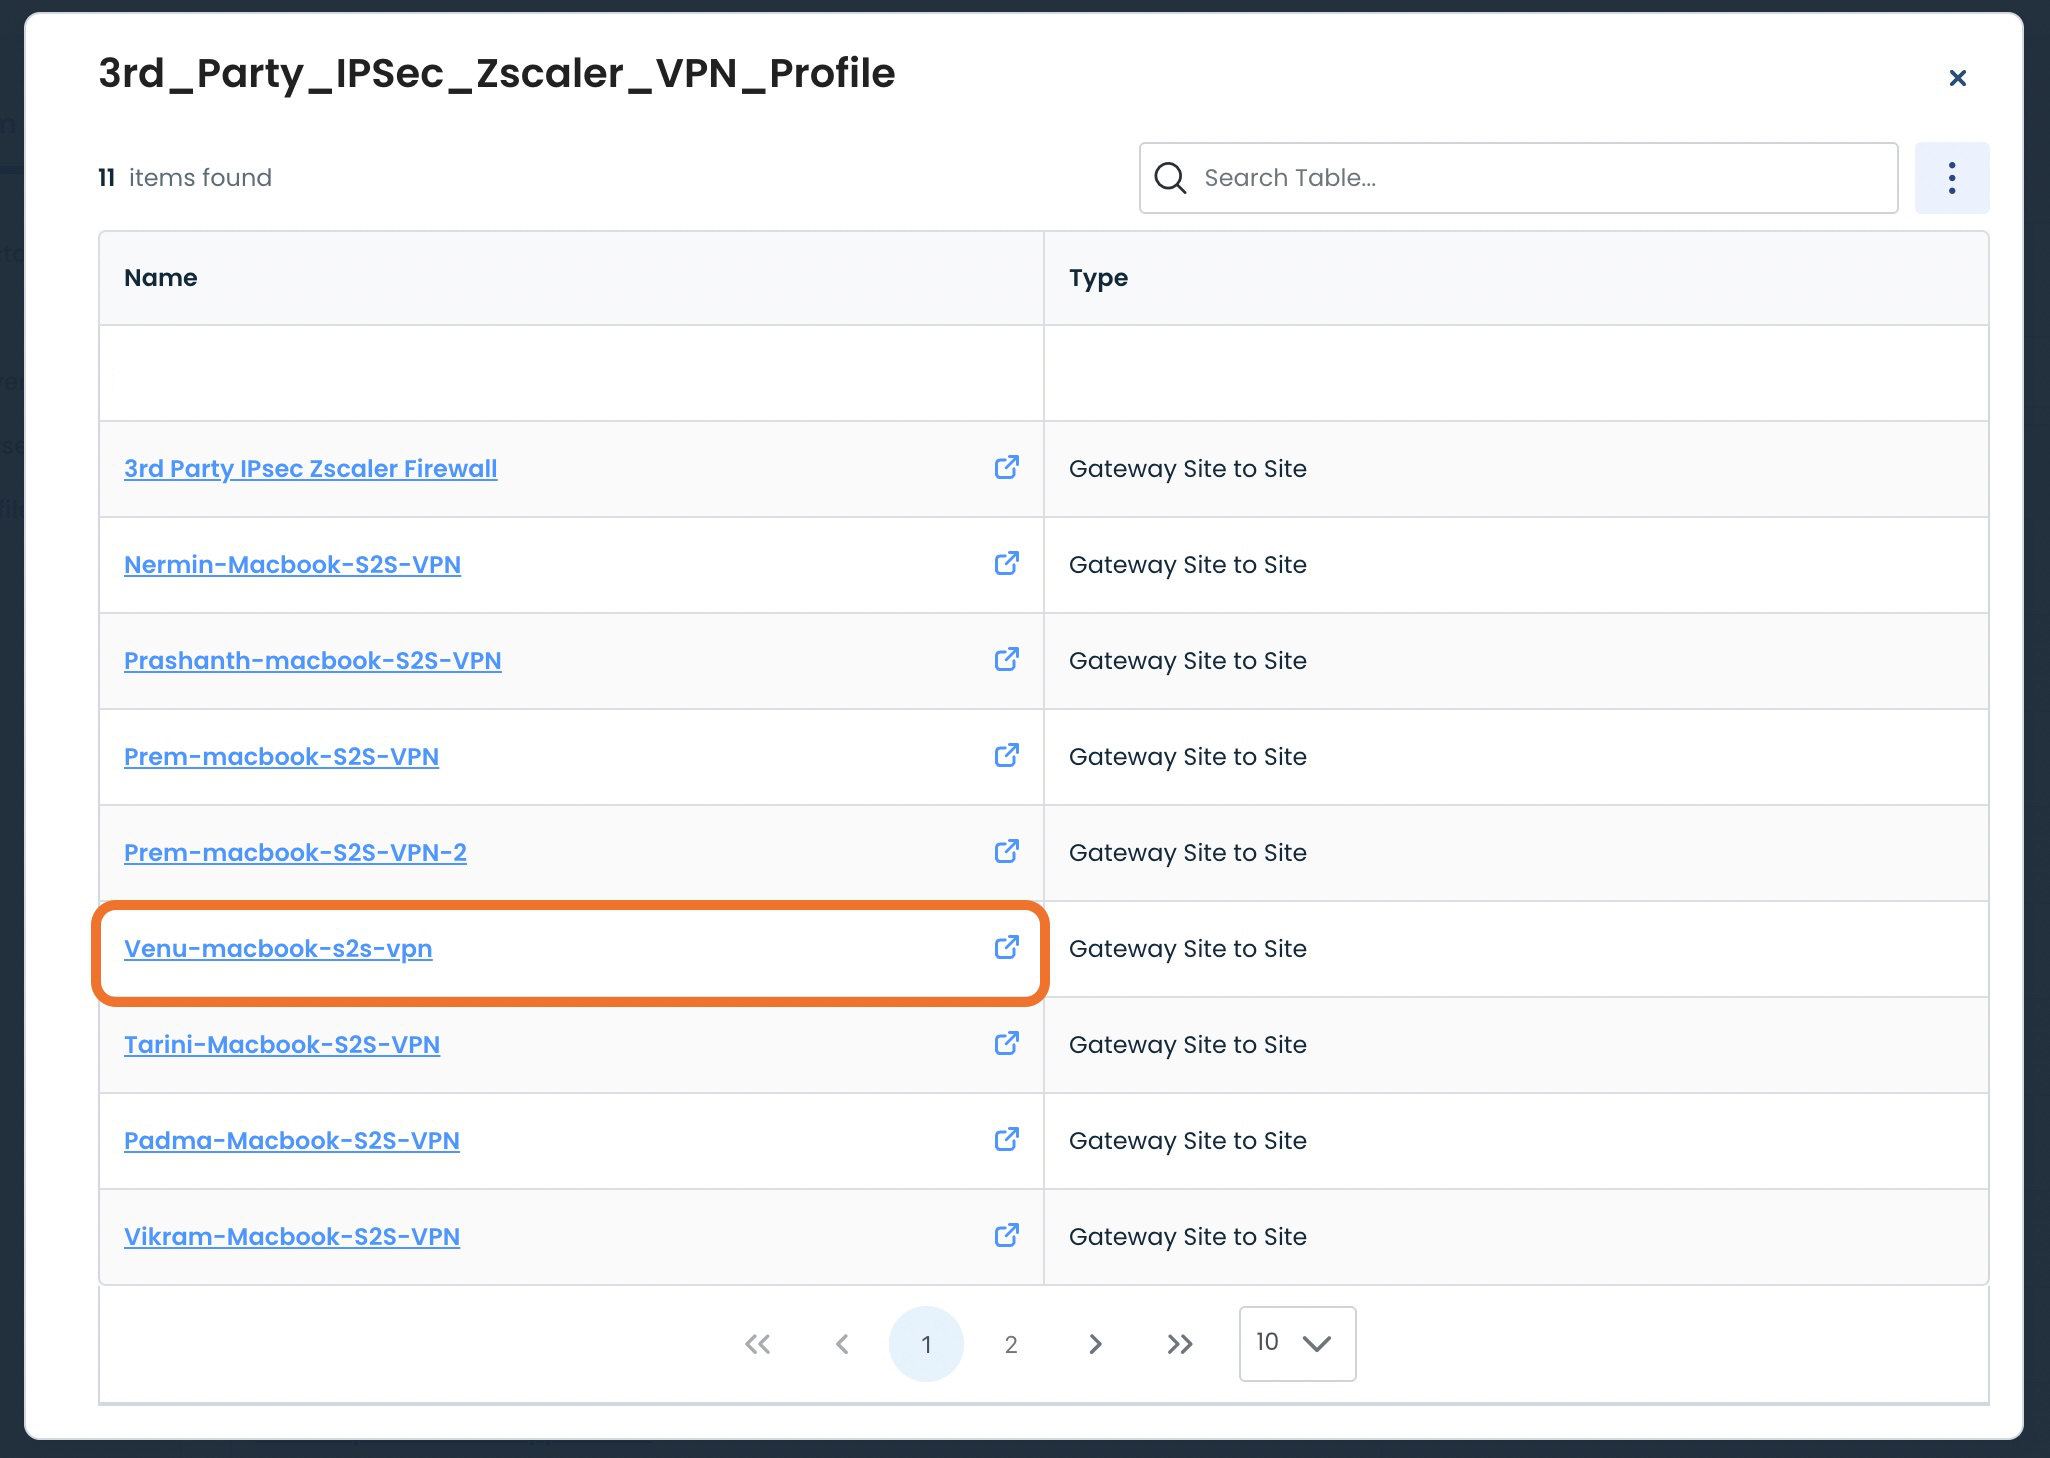Close the VPN profile dialog

(x=1957, y=78)
